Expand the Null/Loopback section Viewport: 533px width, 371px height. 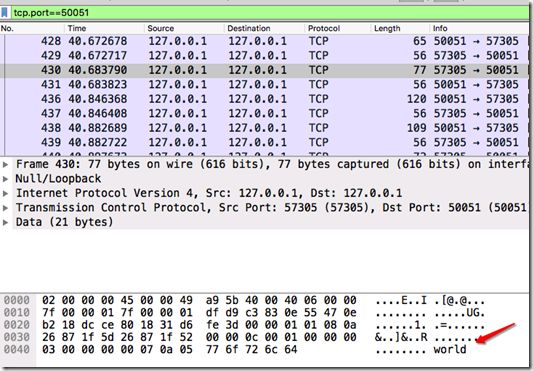[5, 179]
